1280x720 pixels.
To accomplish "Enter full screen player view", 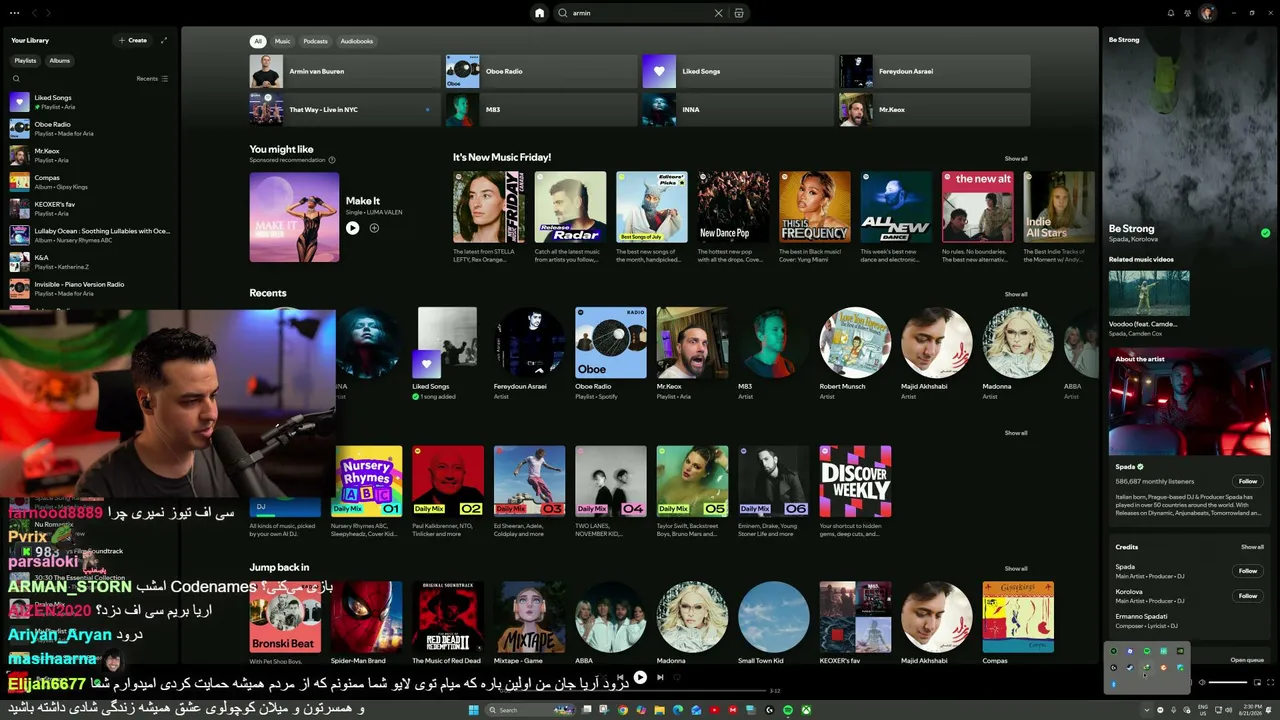I will click(x=1271, y=683).
